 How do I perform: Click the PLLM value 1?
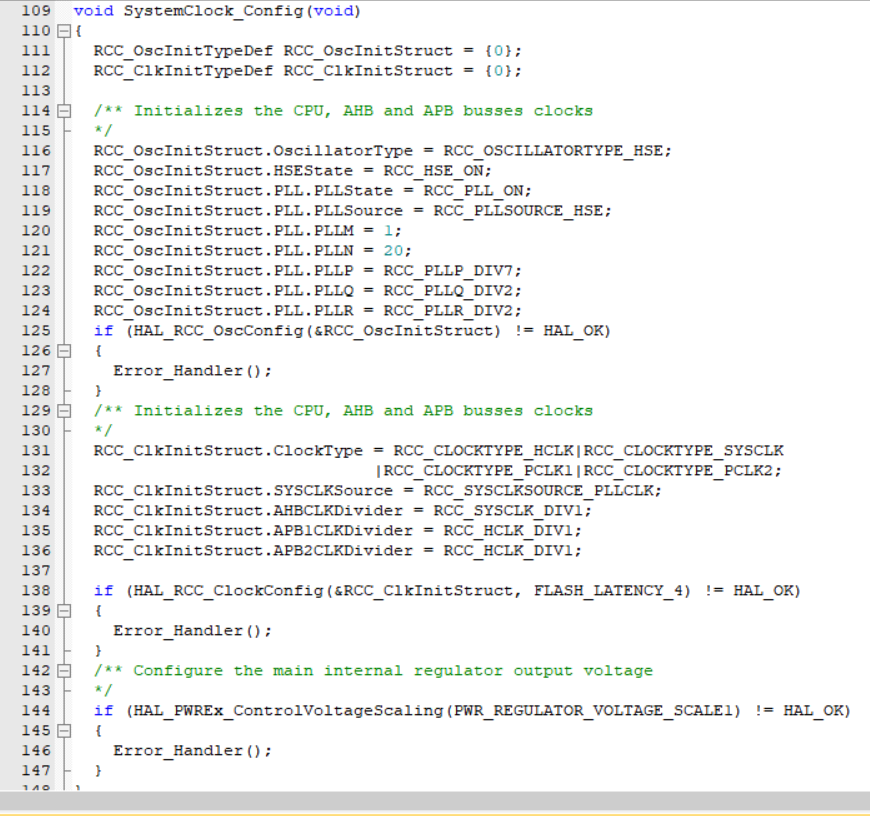click(x=388, y=231)
